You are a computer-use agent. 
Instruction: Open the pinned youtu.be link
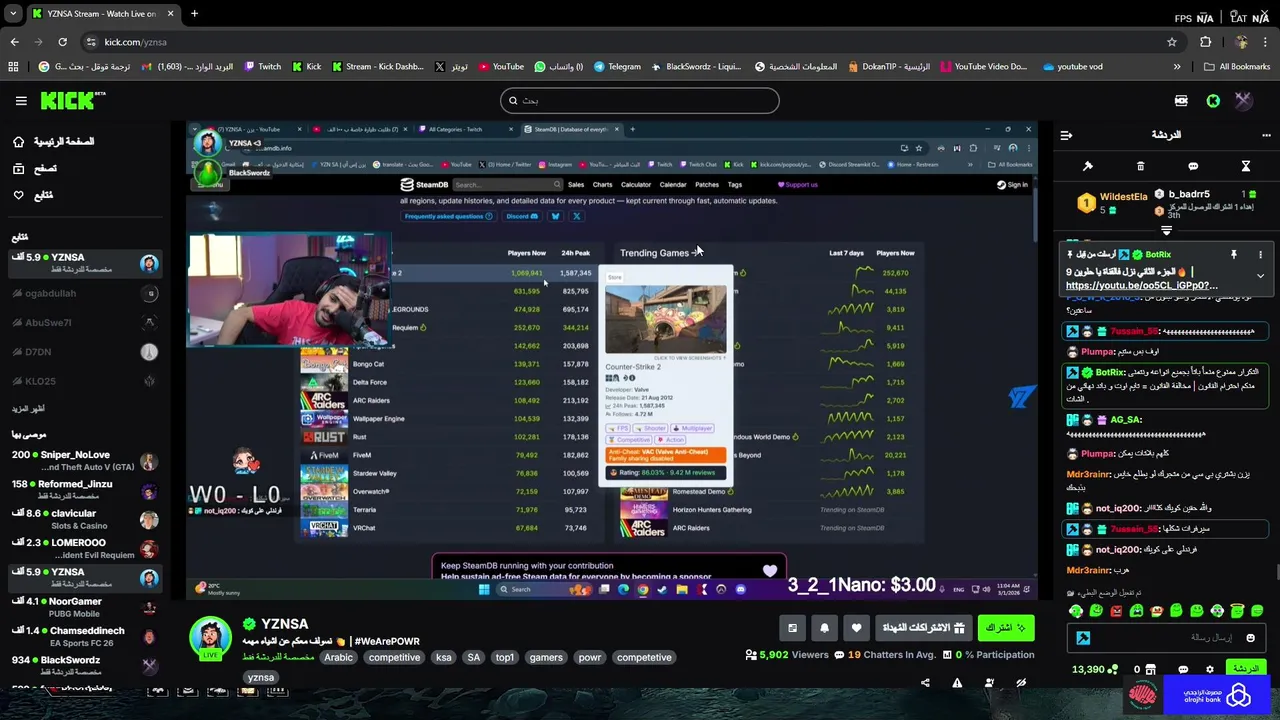(x=1141, y=286)
